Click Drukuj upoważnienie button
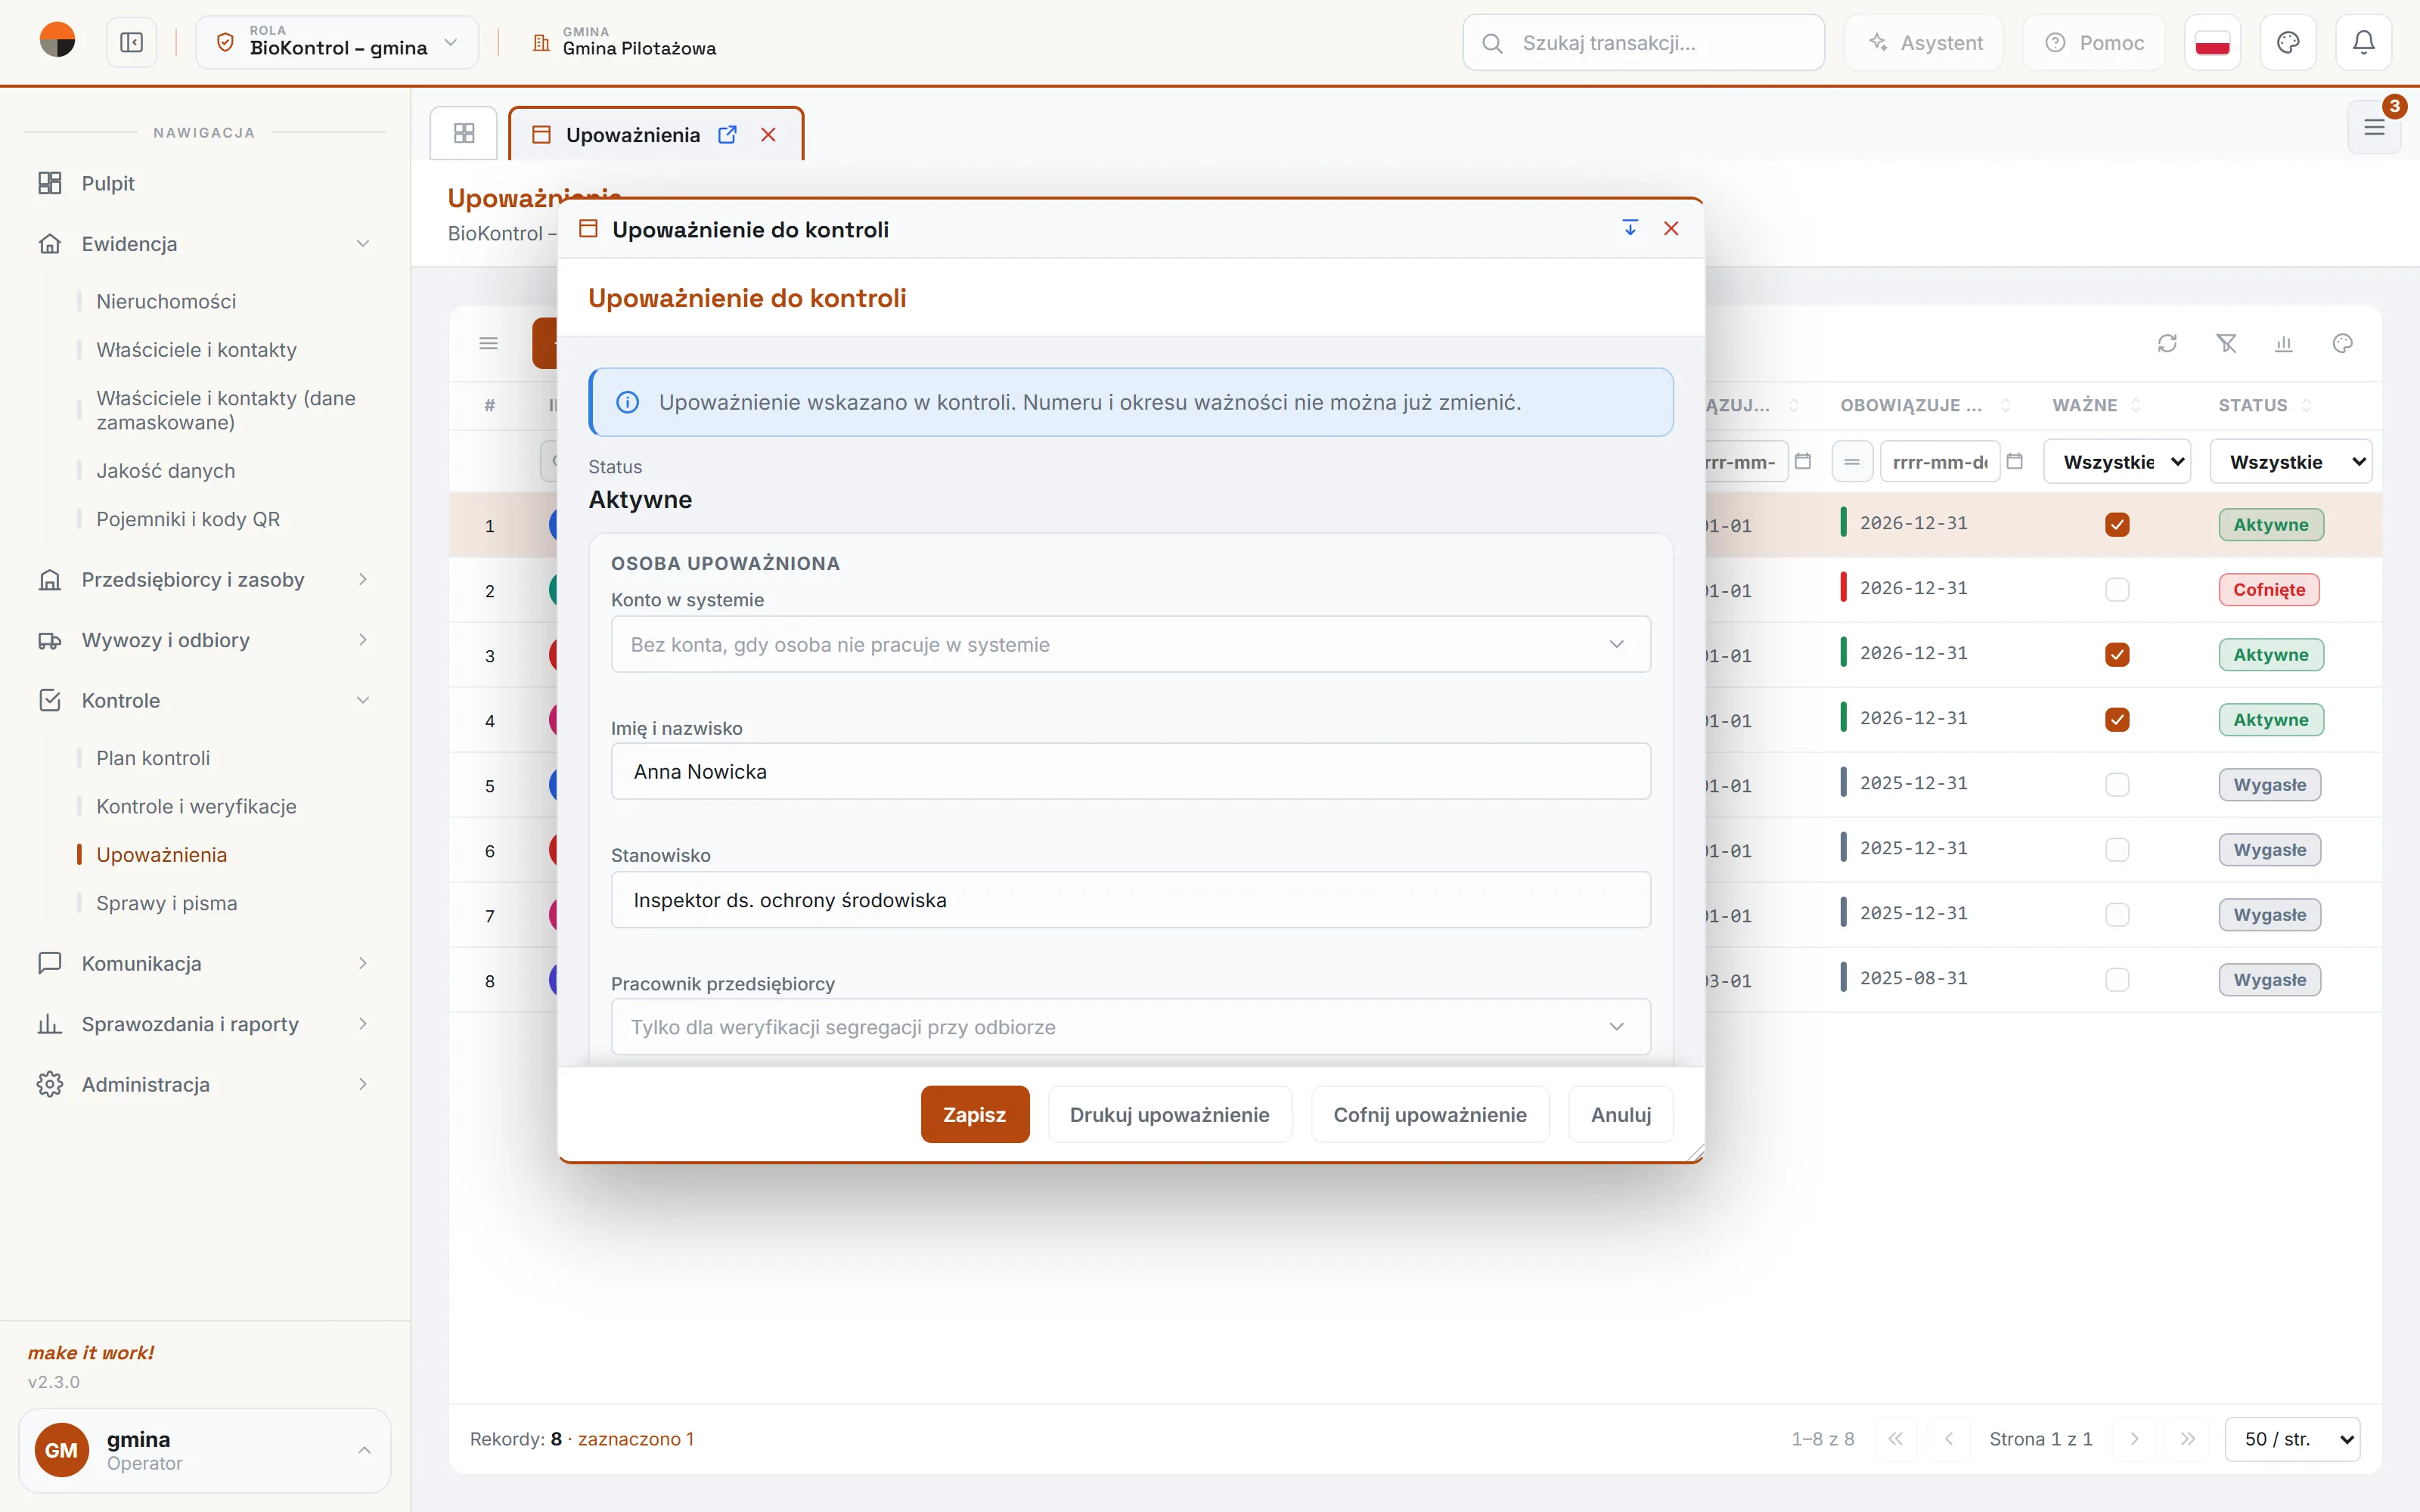Image resolution: width=2420 pixels, height=1512 pixels. (1169, 1114)
